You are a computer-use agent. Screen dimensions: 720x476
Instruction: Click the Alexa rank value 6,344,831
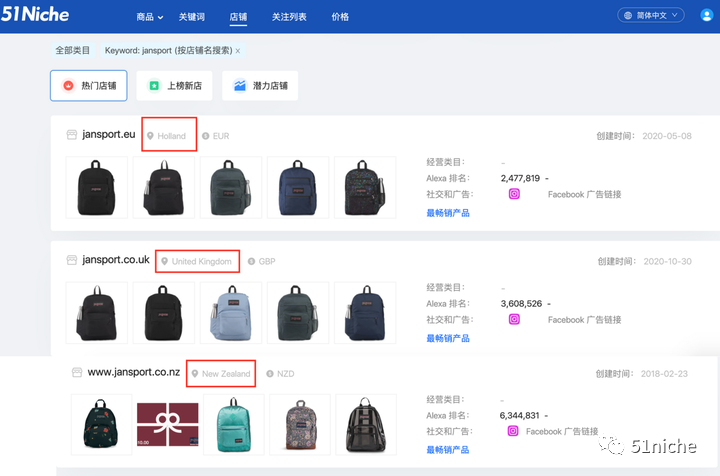tap(519, 415)
